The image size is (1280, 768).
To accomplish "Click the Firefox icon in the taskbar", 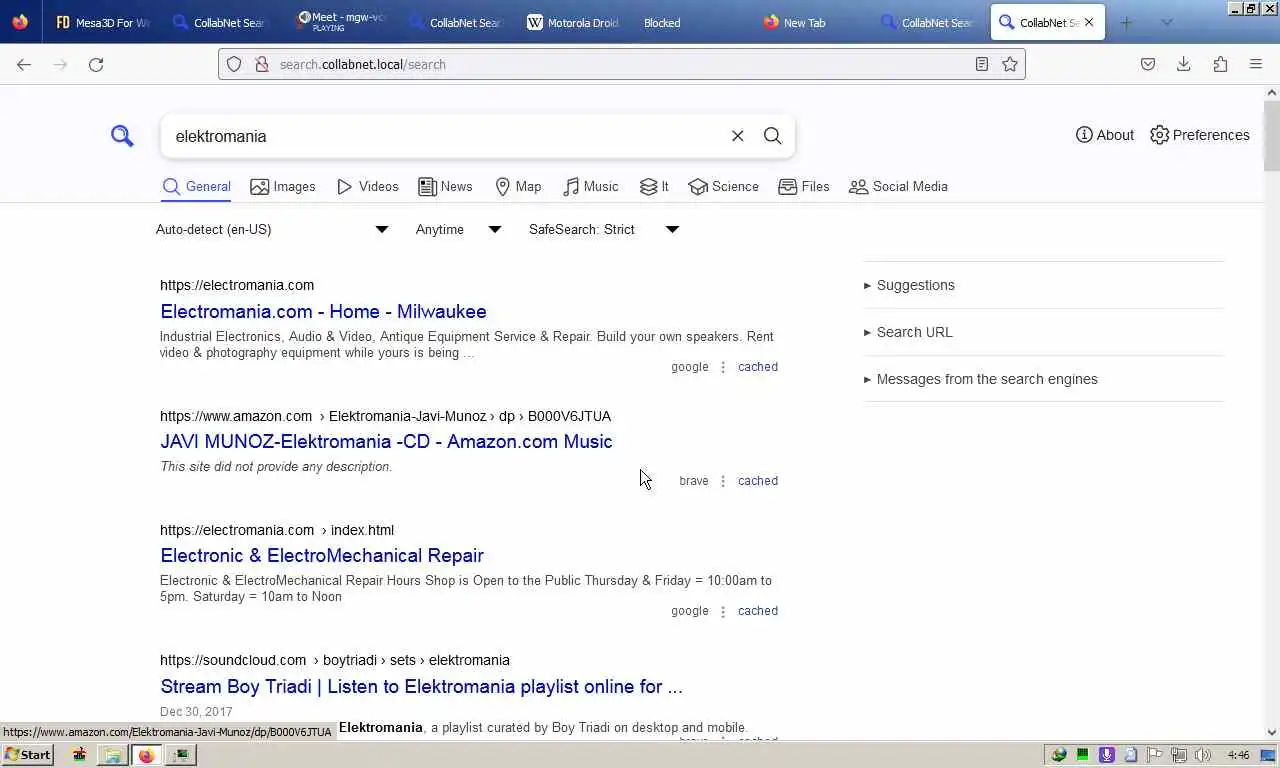I will coord(147,755).
